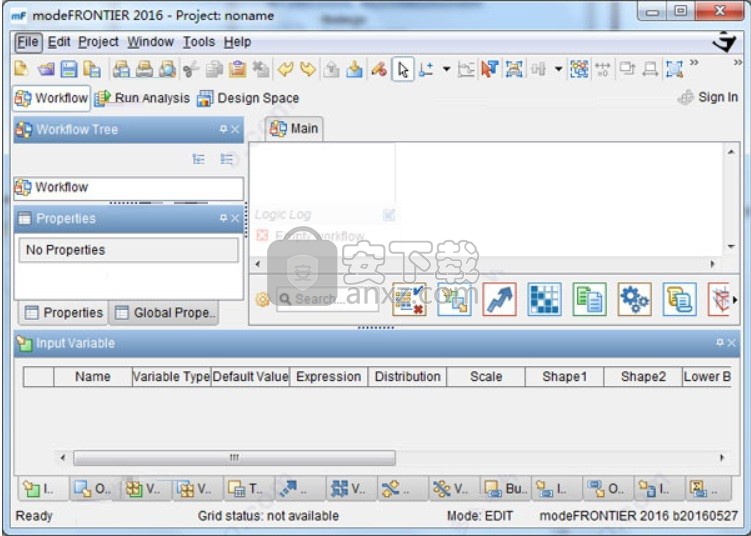Select the blue gears node icon
The height and width of the screenshot is (536, 751).
pyautogui.click(x=635, y=299)
